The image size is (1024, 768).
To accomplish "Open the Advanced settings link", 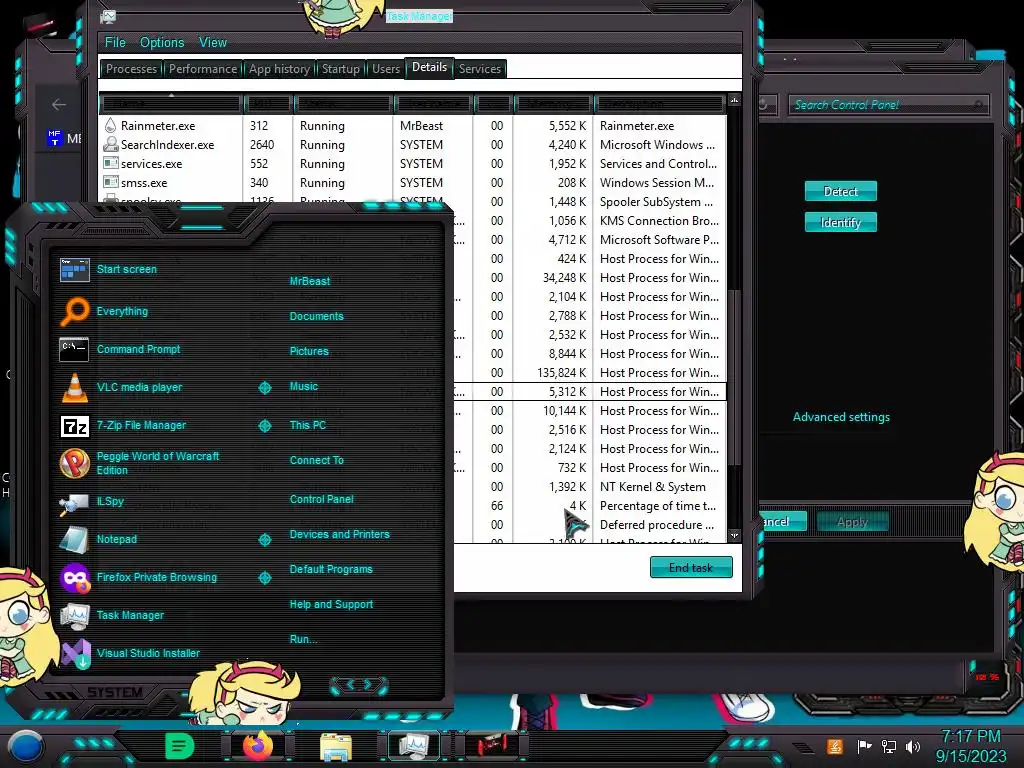I will [841, 417].
